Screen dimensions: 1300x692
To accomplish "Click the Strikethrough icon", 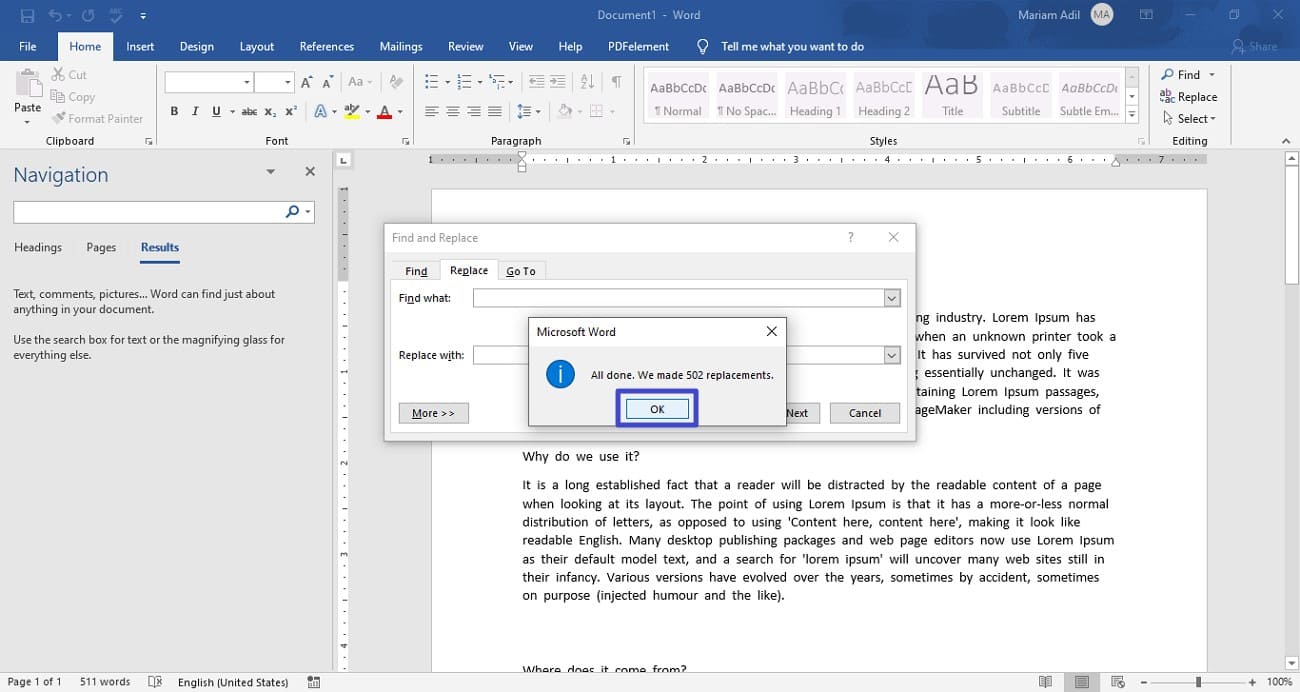I will [249, 111].
